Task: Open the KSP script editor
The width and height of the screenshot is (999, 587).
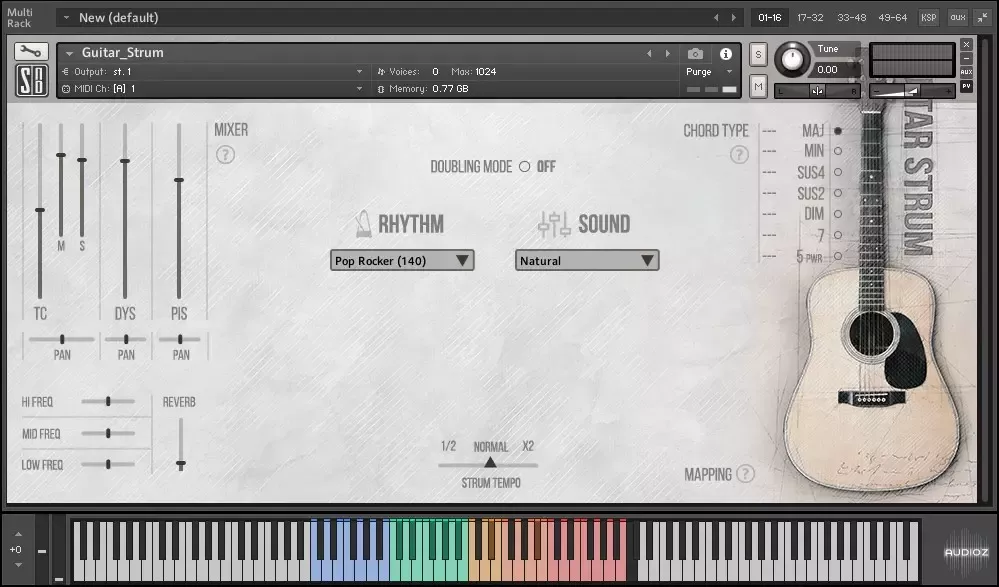Action: click(928, 18)
